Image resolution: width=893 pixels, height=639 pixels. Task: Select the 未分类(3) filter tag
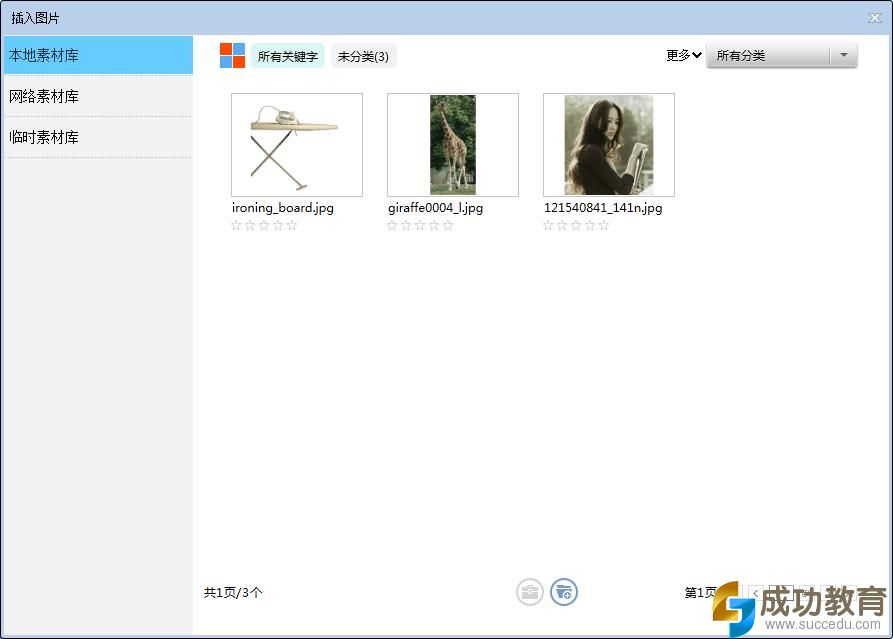[x=363, y=57]
